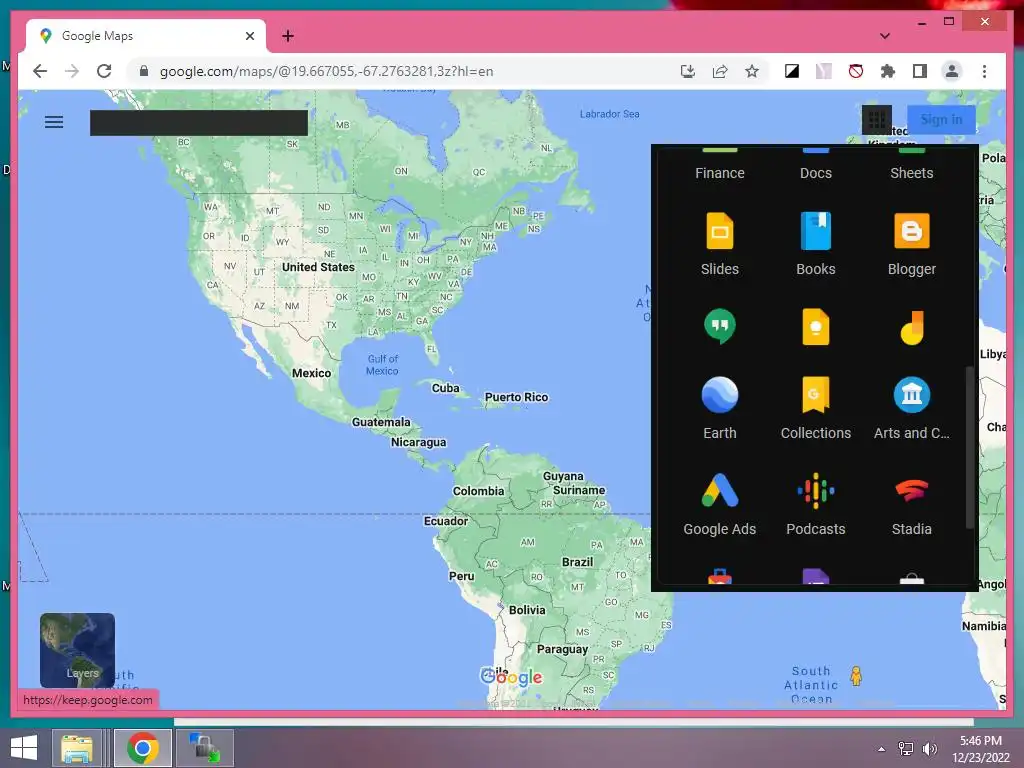
Task: Click the Sign in button
Action: point(941,120)
